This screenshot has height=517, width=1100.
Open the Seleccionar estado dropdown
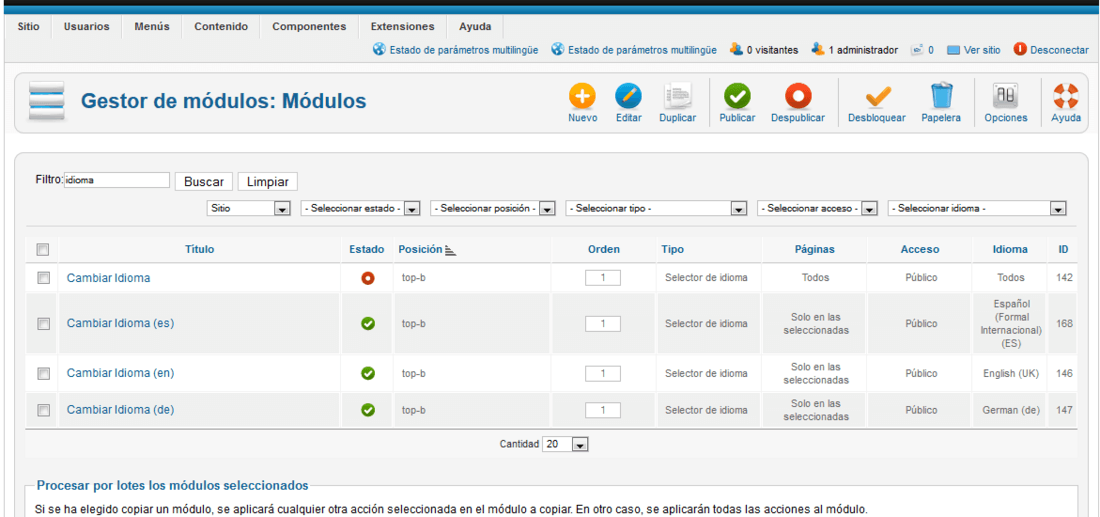pos(360,208)
